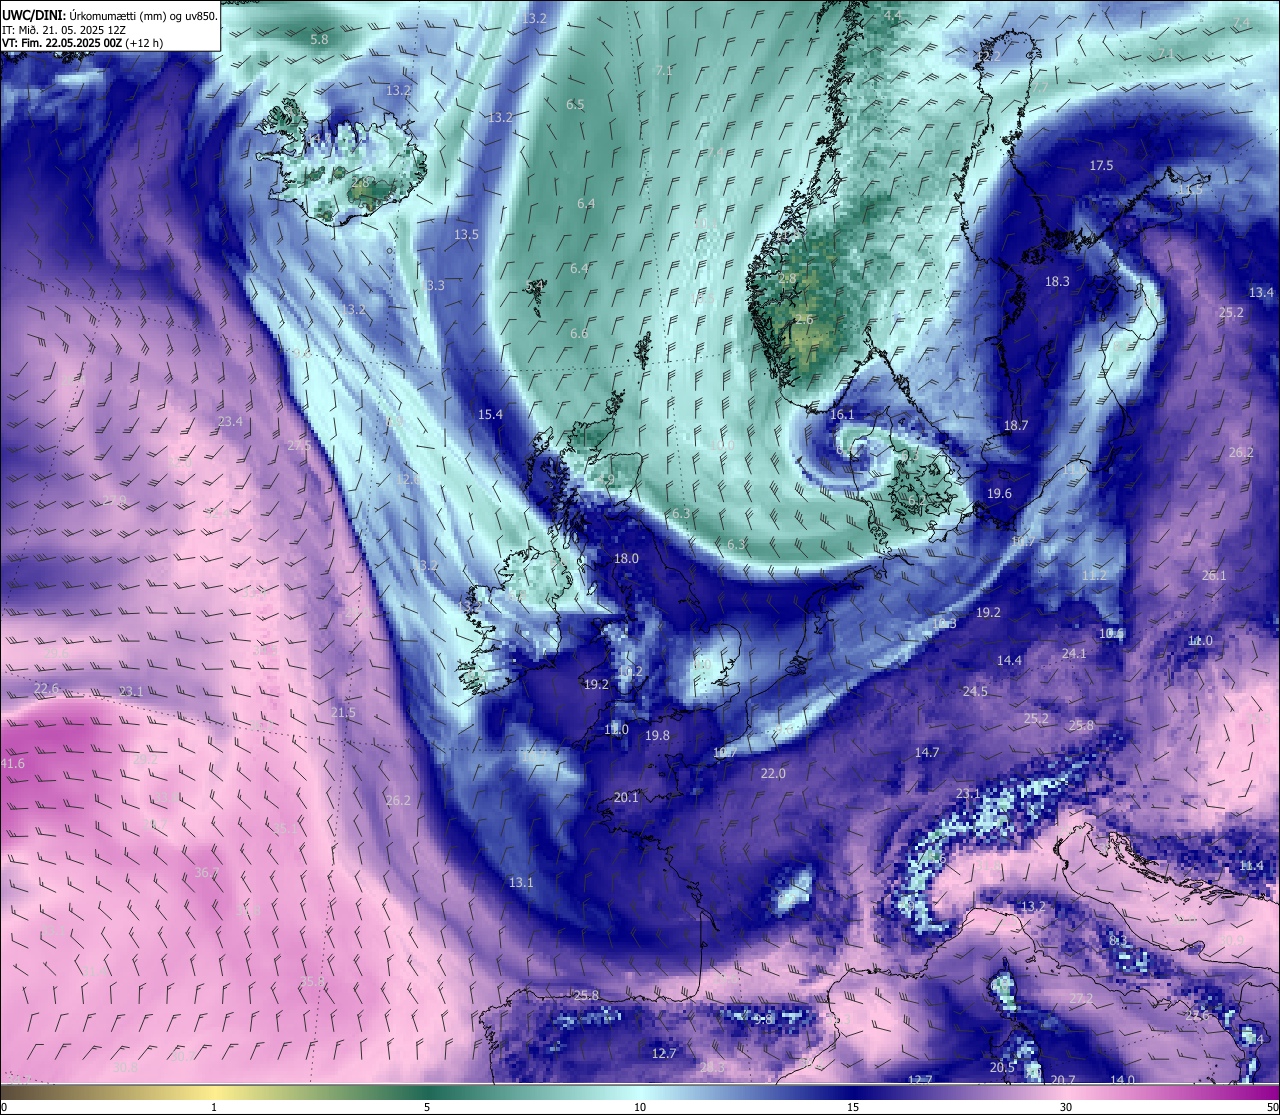Click the map value 12.0
The height and width of the screenshot is (1115, 1280).
pyautogui.click(x=616, y=730)
